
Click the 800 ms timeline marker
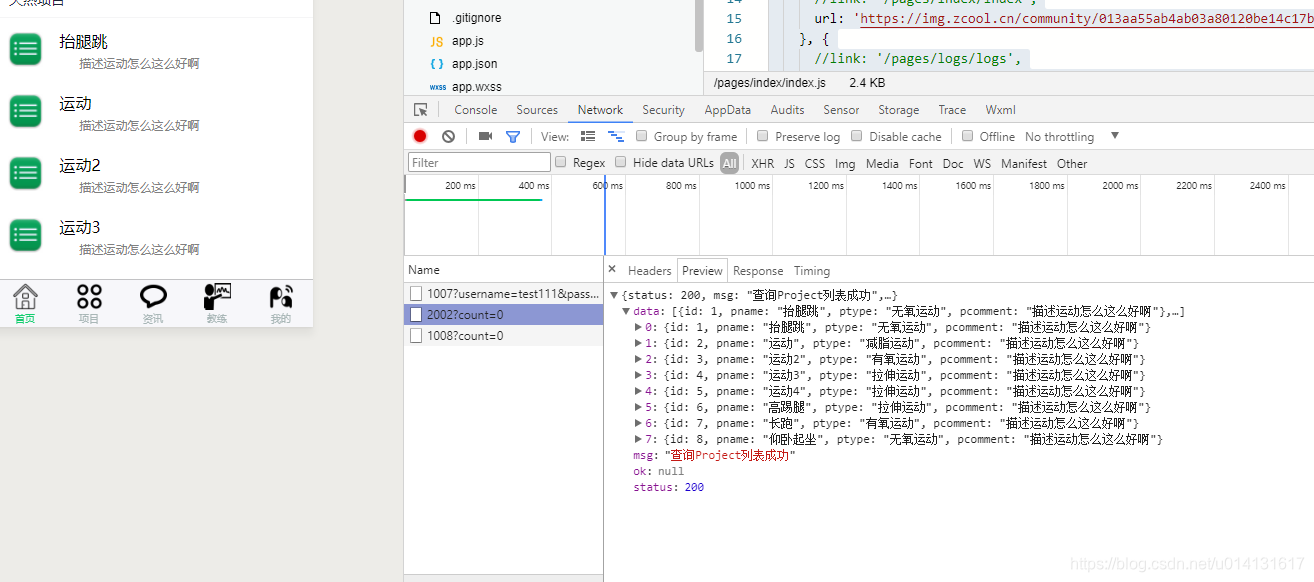tap(680, 185)
